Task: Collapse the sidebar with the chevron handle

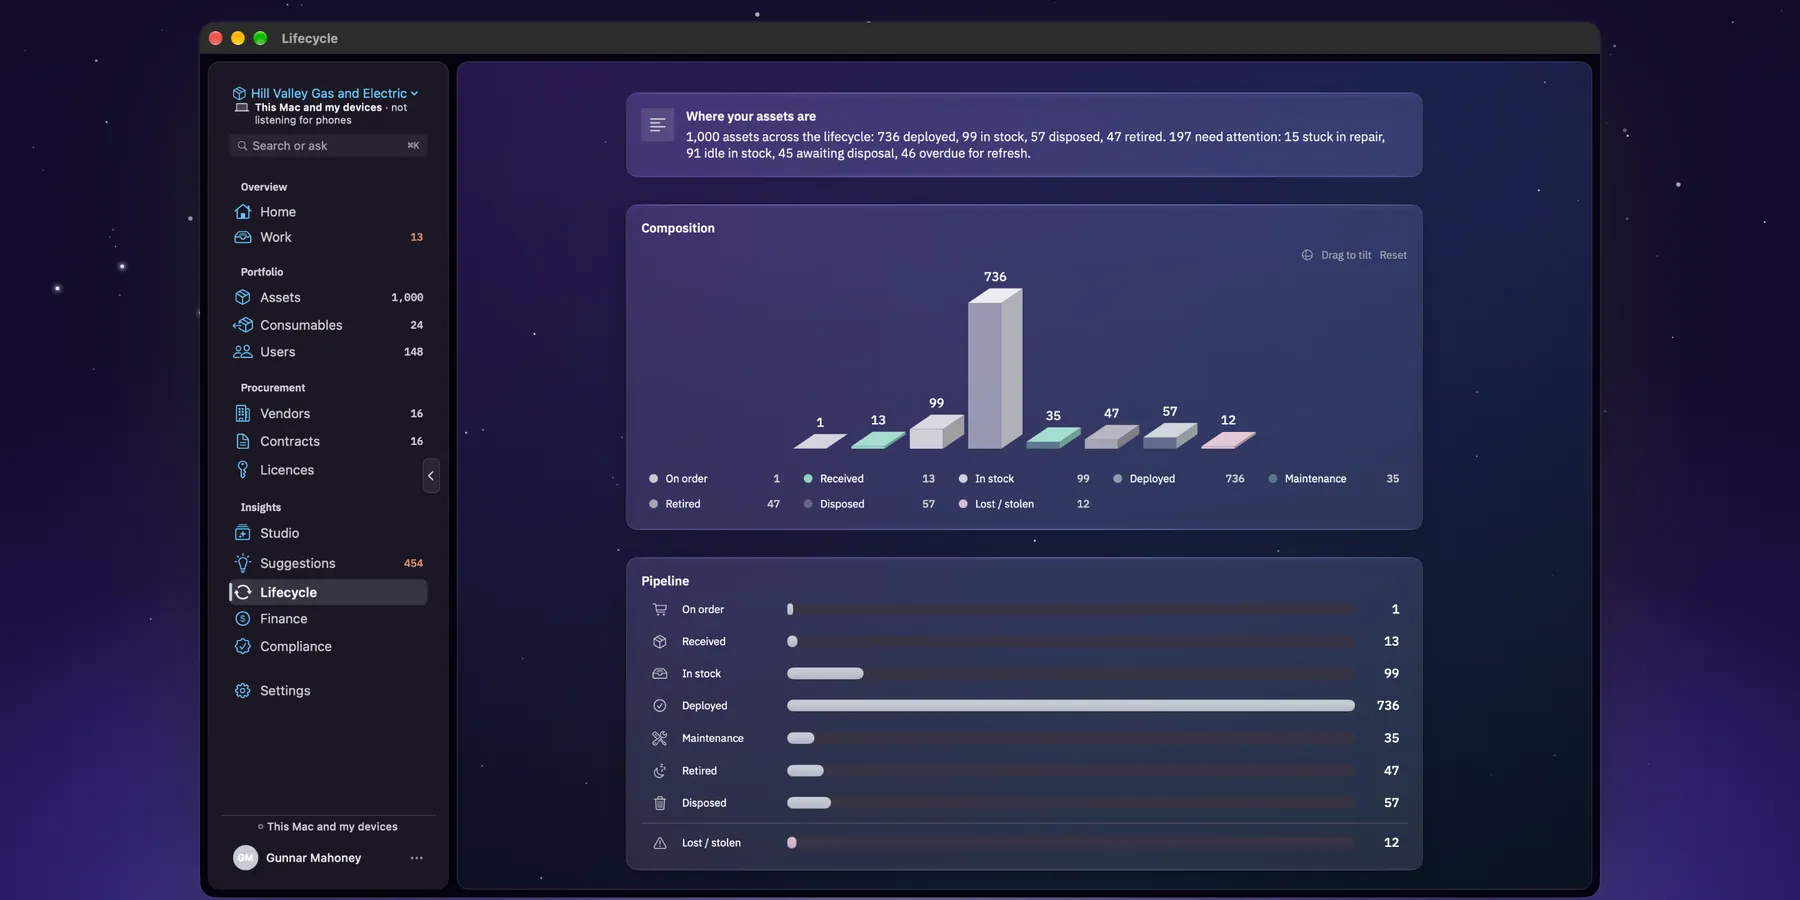Action: click(x=431, y=476)
